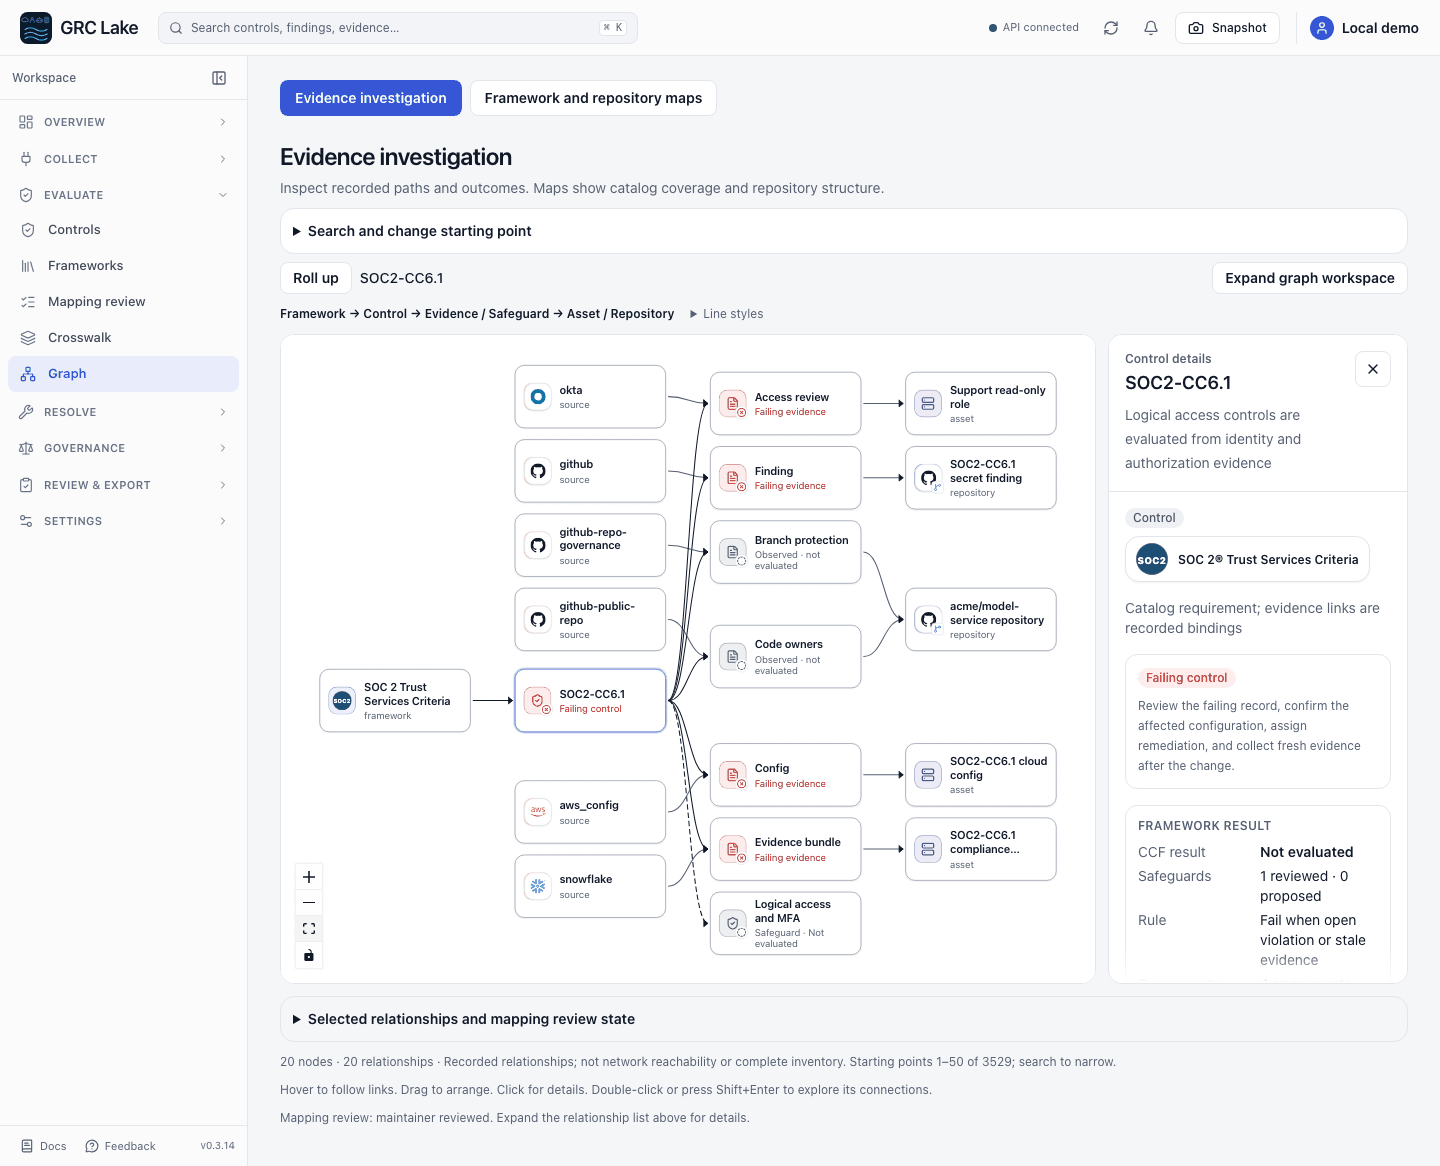Click Expand graph workspace button
1440x1166 pixels.
pos(1310,278)
